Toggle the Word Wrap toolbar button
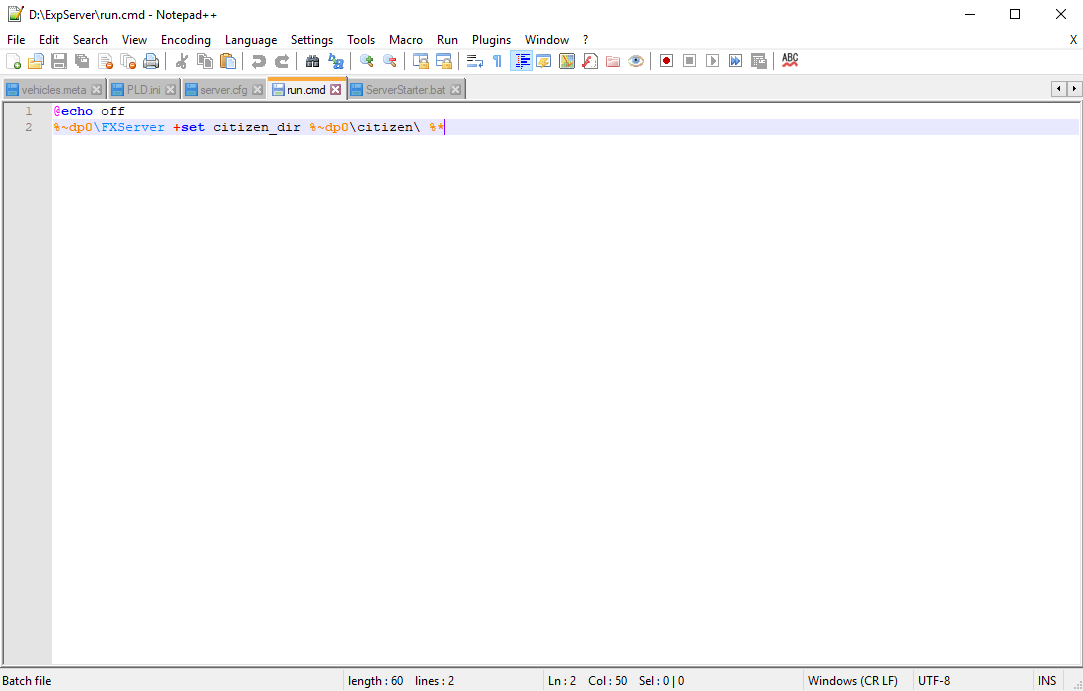 click(475, 61)
